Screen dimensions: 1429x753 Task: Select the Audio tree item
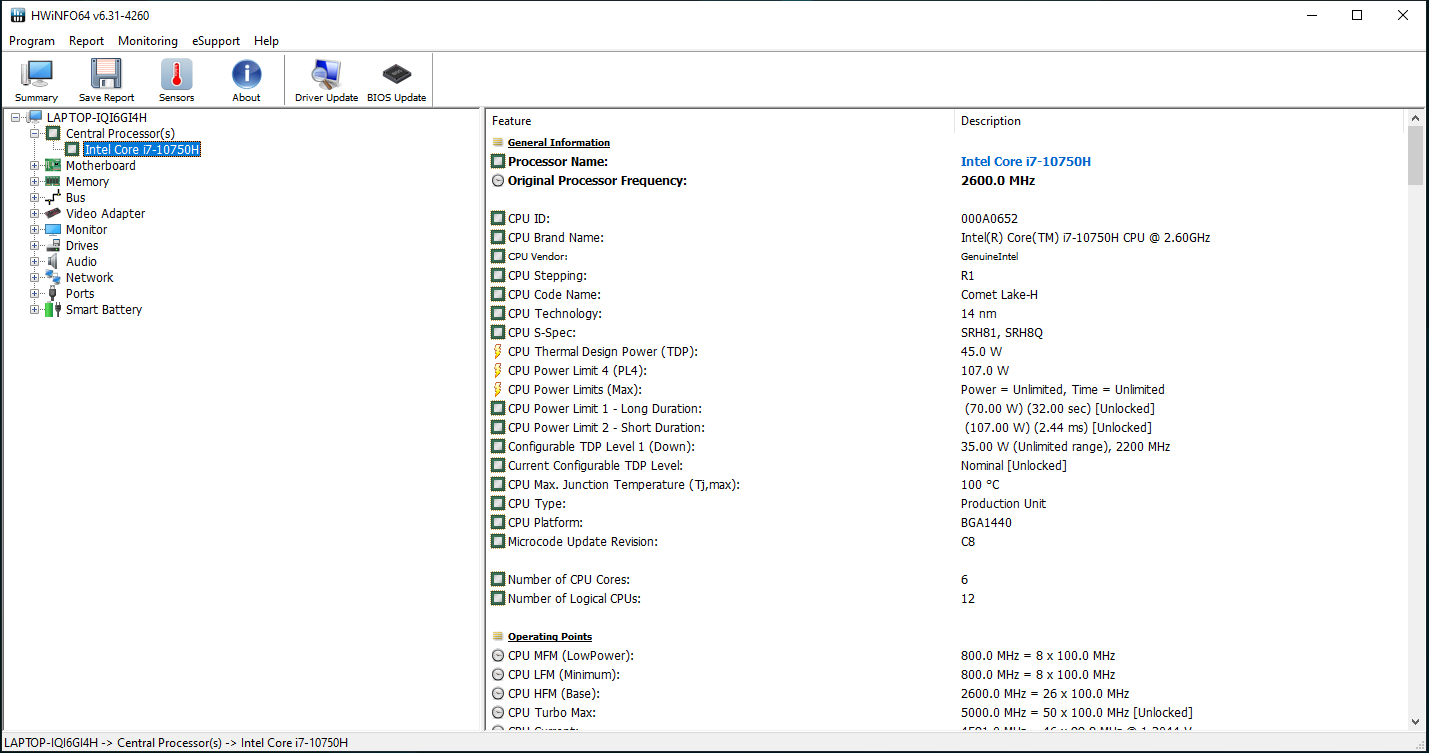[81, 262]
